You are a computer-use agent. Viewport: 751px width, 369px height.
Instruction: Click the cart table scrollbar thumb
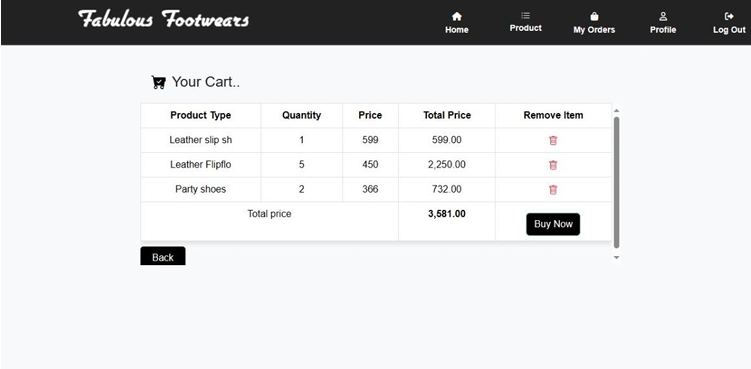(616, 183)
